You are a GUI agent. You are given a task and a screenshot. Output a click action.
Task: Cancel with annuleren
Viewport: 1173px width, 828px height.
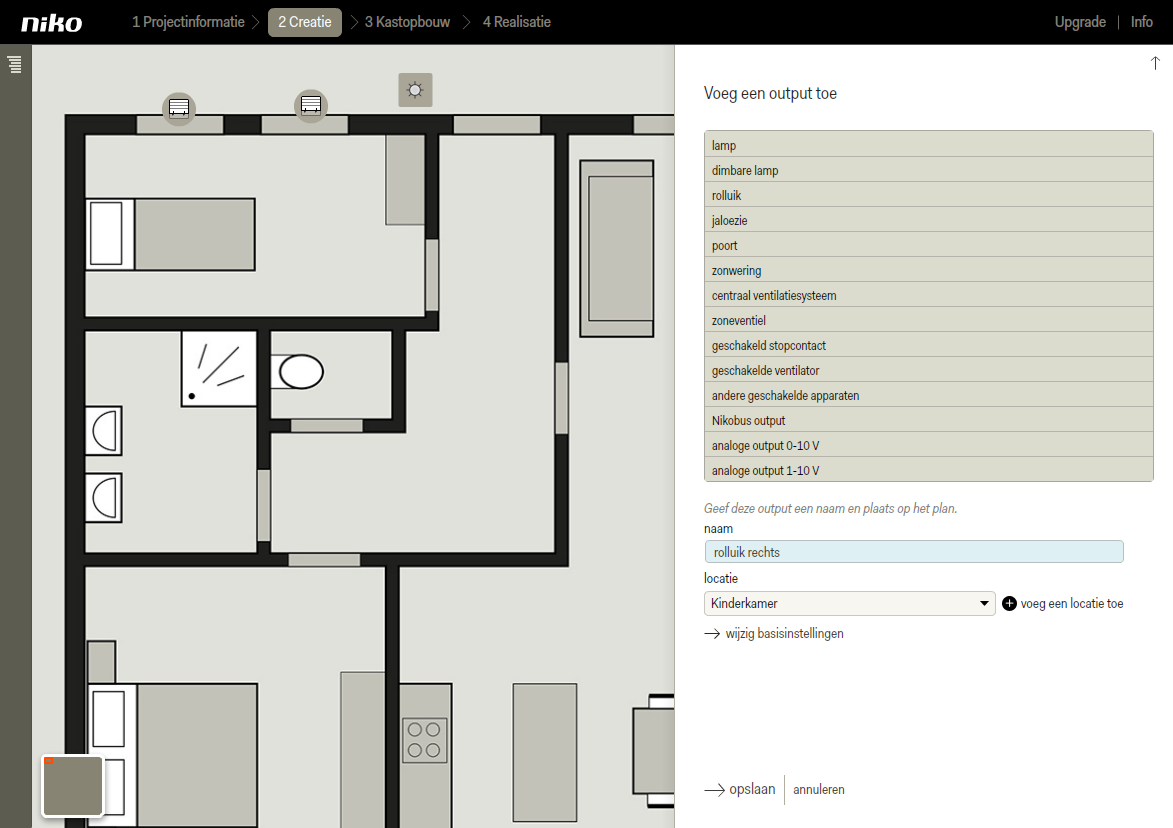click(818, 789)
